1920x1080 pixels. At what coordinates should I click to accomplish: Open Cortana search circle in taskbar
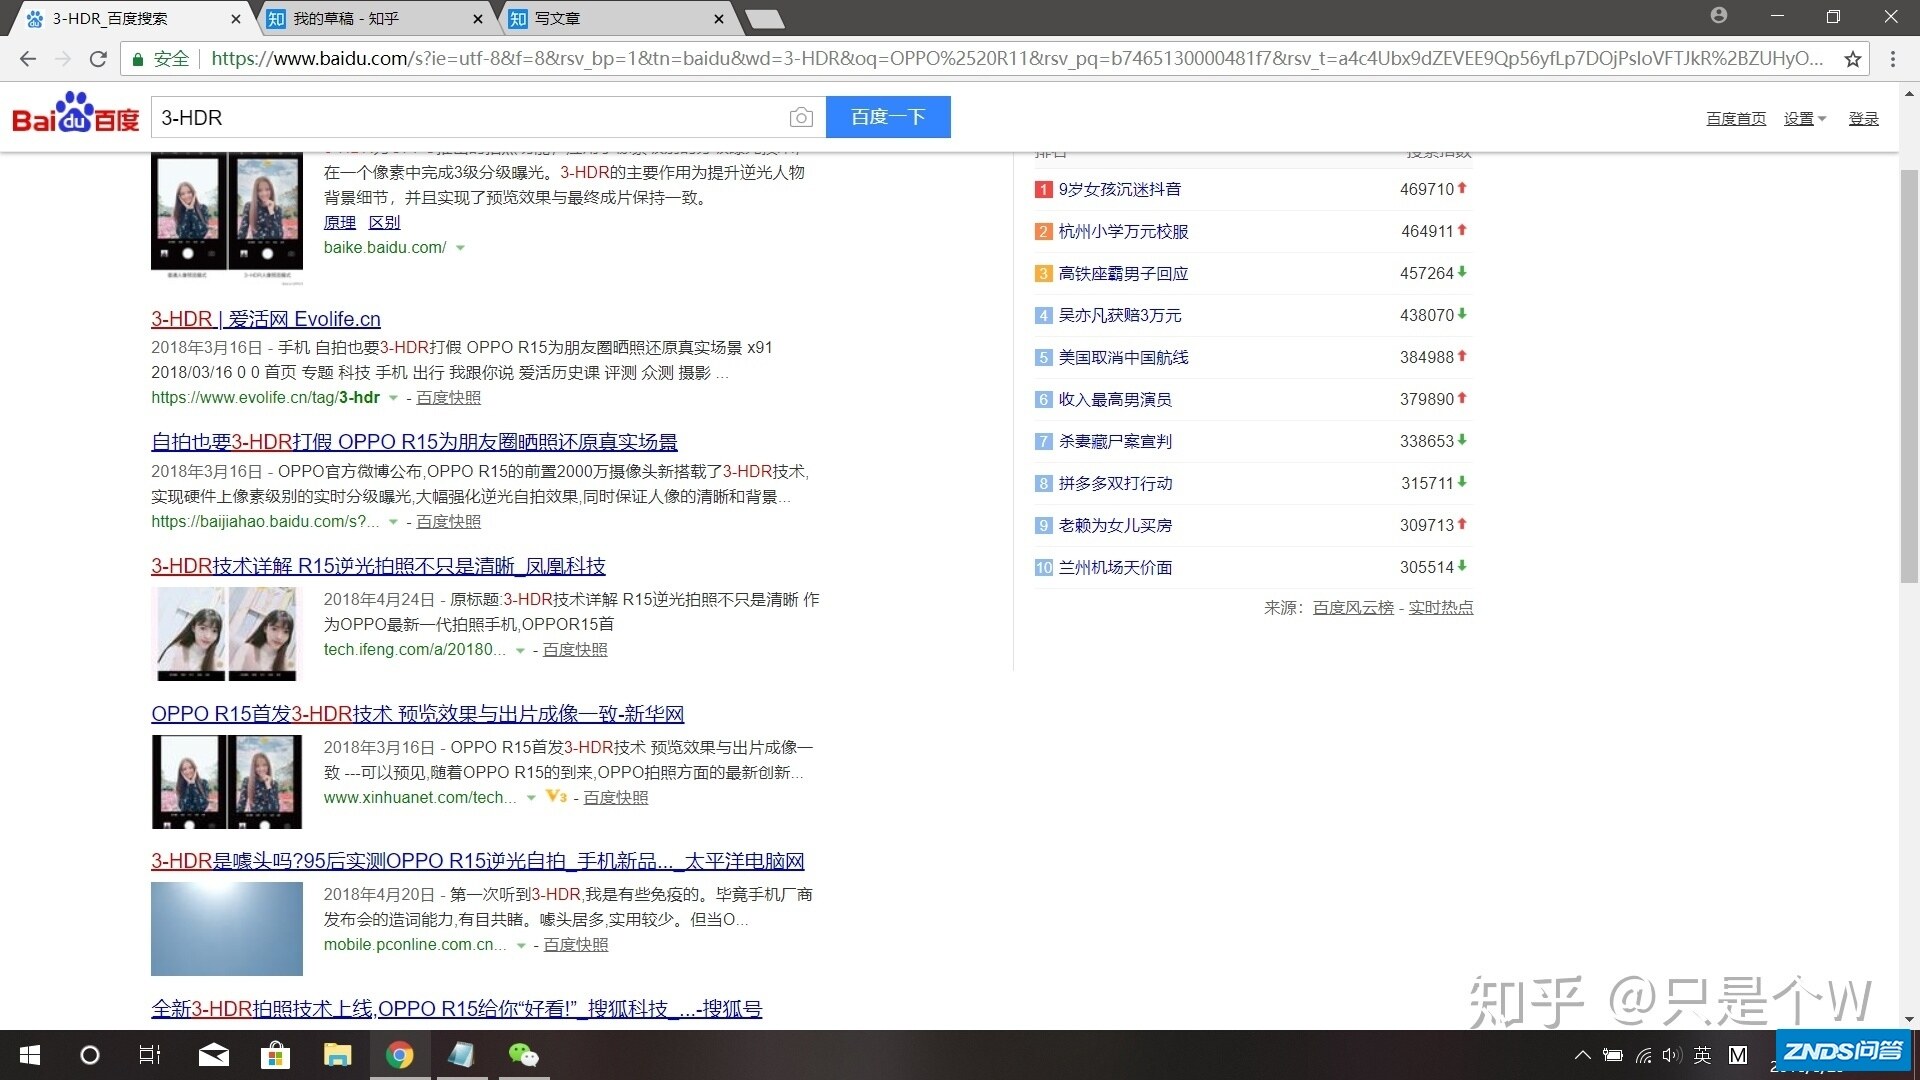coord(89,1055)
